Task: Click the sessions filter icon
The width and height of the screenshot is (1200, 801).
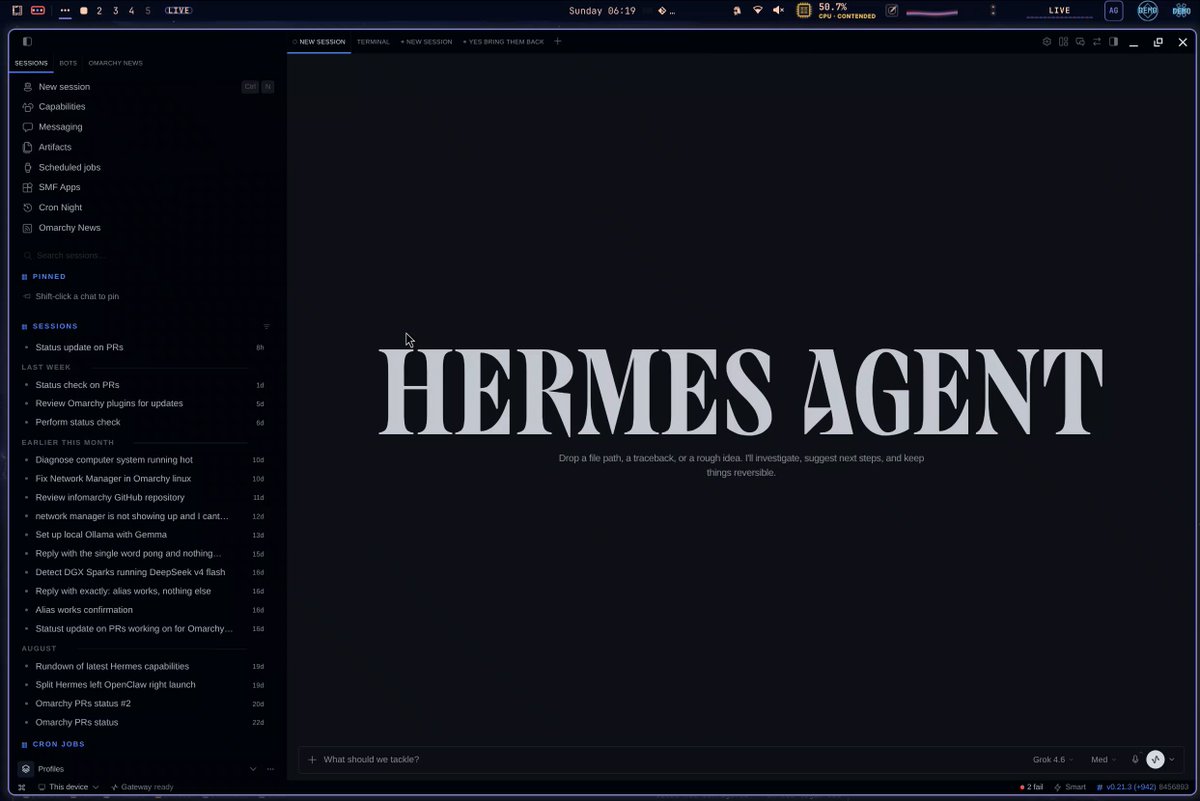Action: click(266, 326)
